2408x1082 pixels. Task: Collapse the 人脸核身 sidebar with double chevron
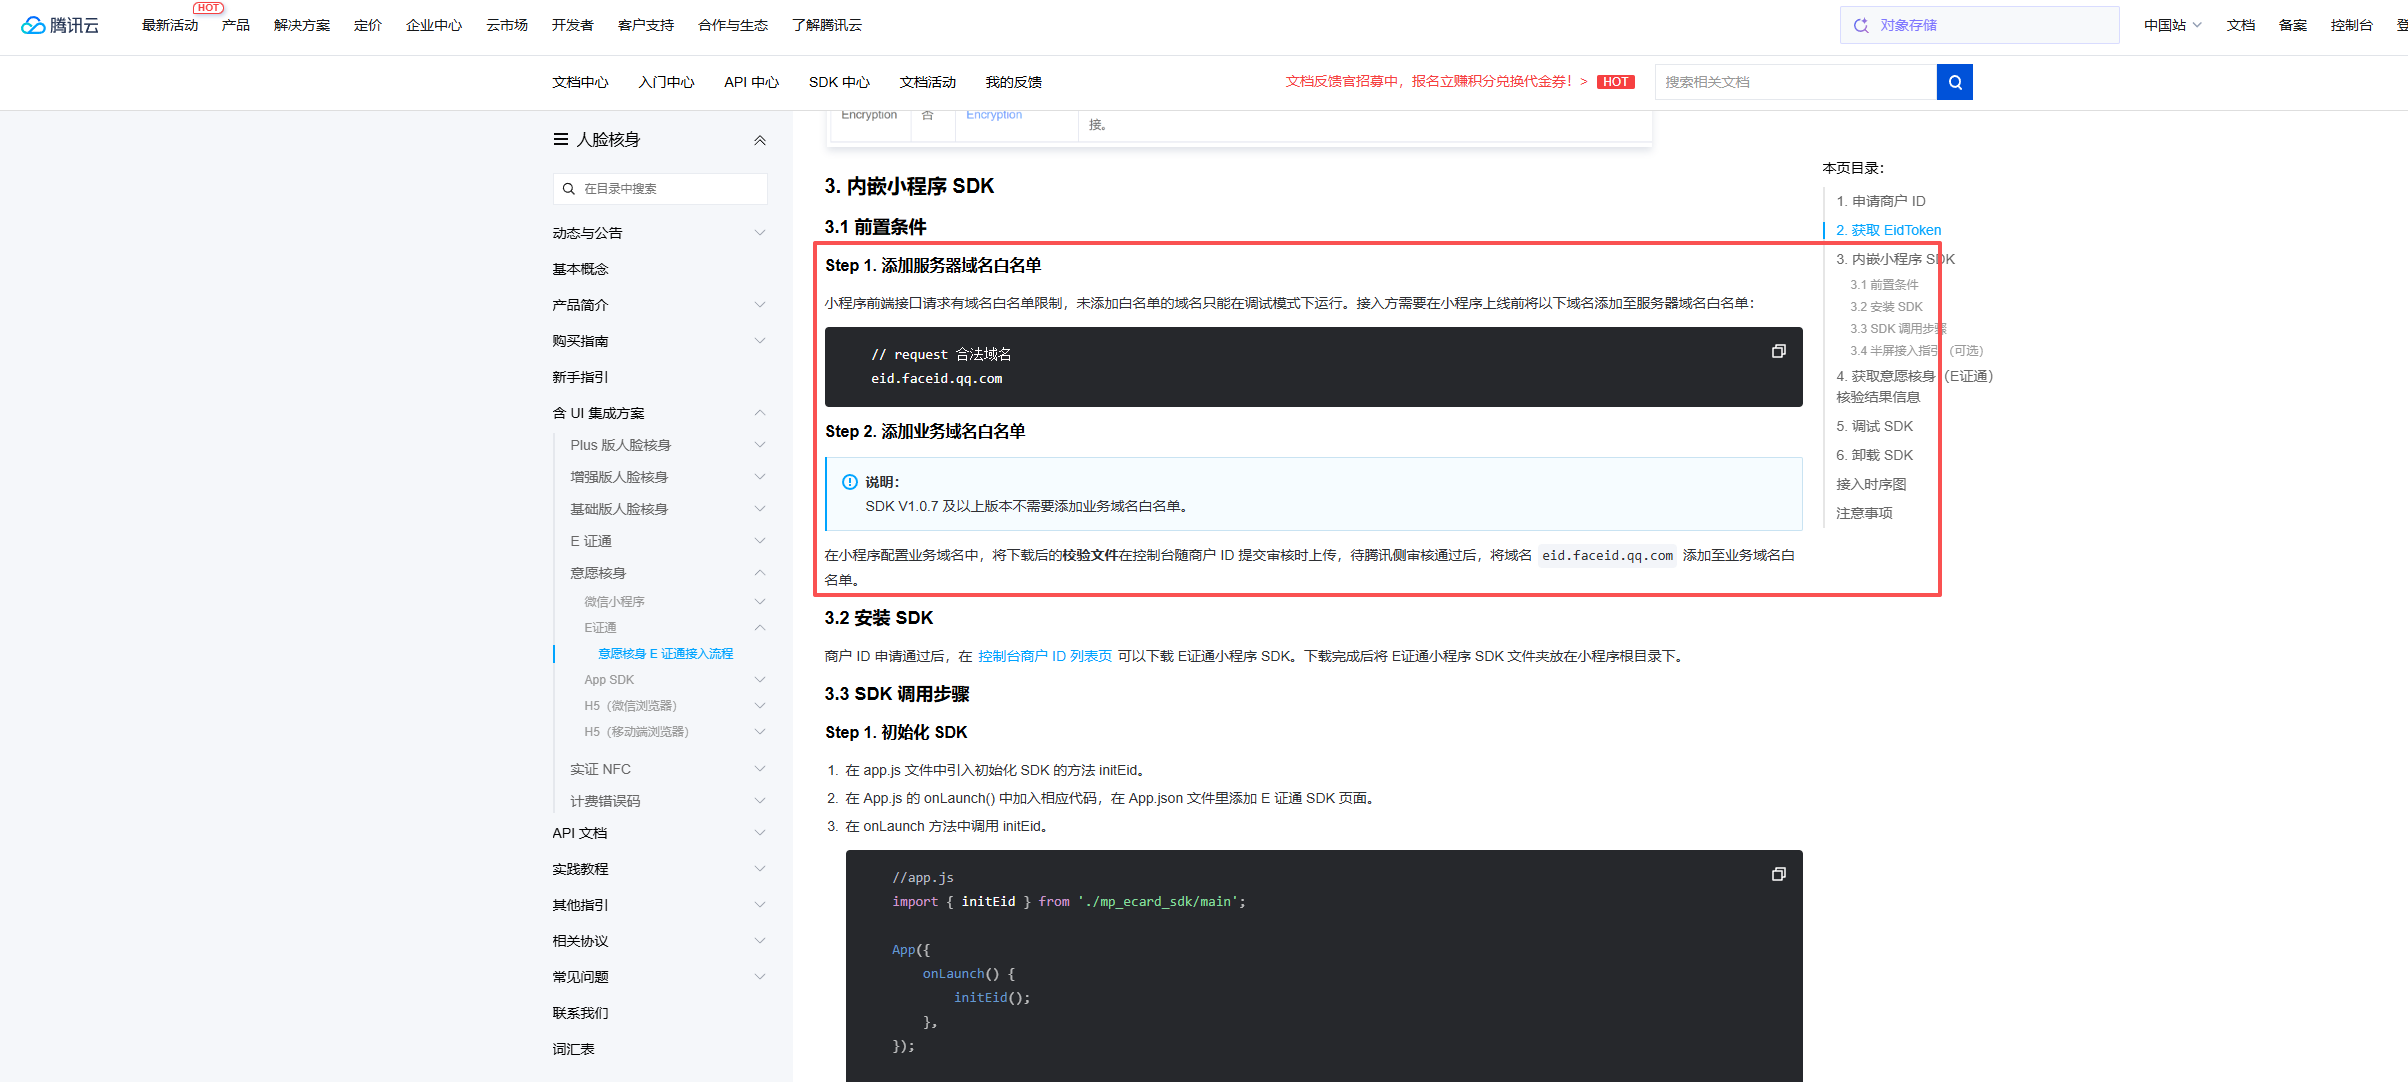click(x=760, y=140)
